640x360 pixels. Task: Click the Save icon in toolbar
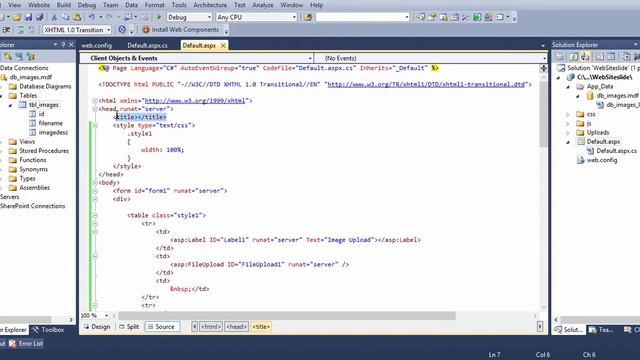[28, 17]
